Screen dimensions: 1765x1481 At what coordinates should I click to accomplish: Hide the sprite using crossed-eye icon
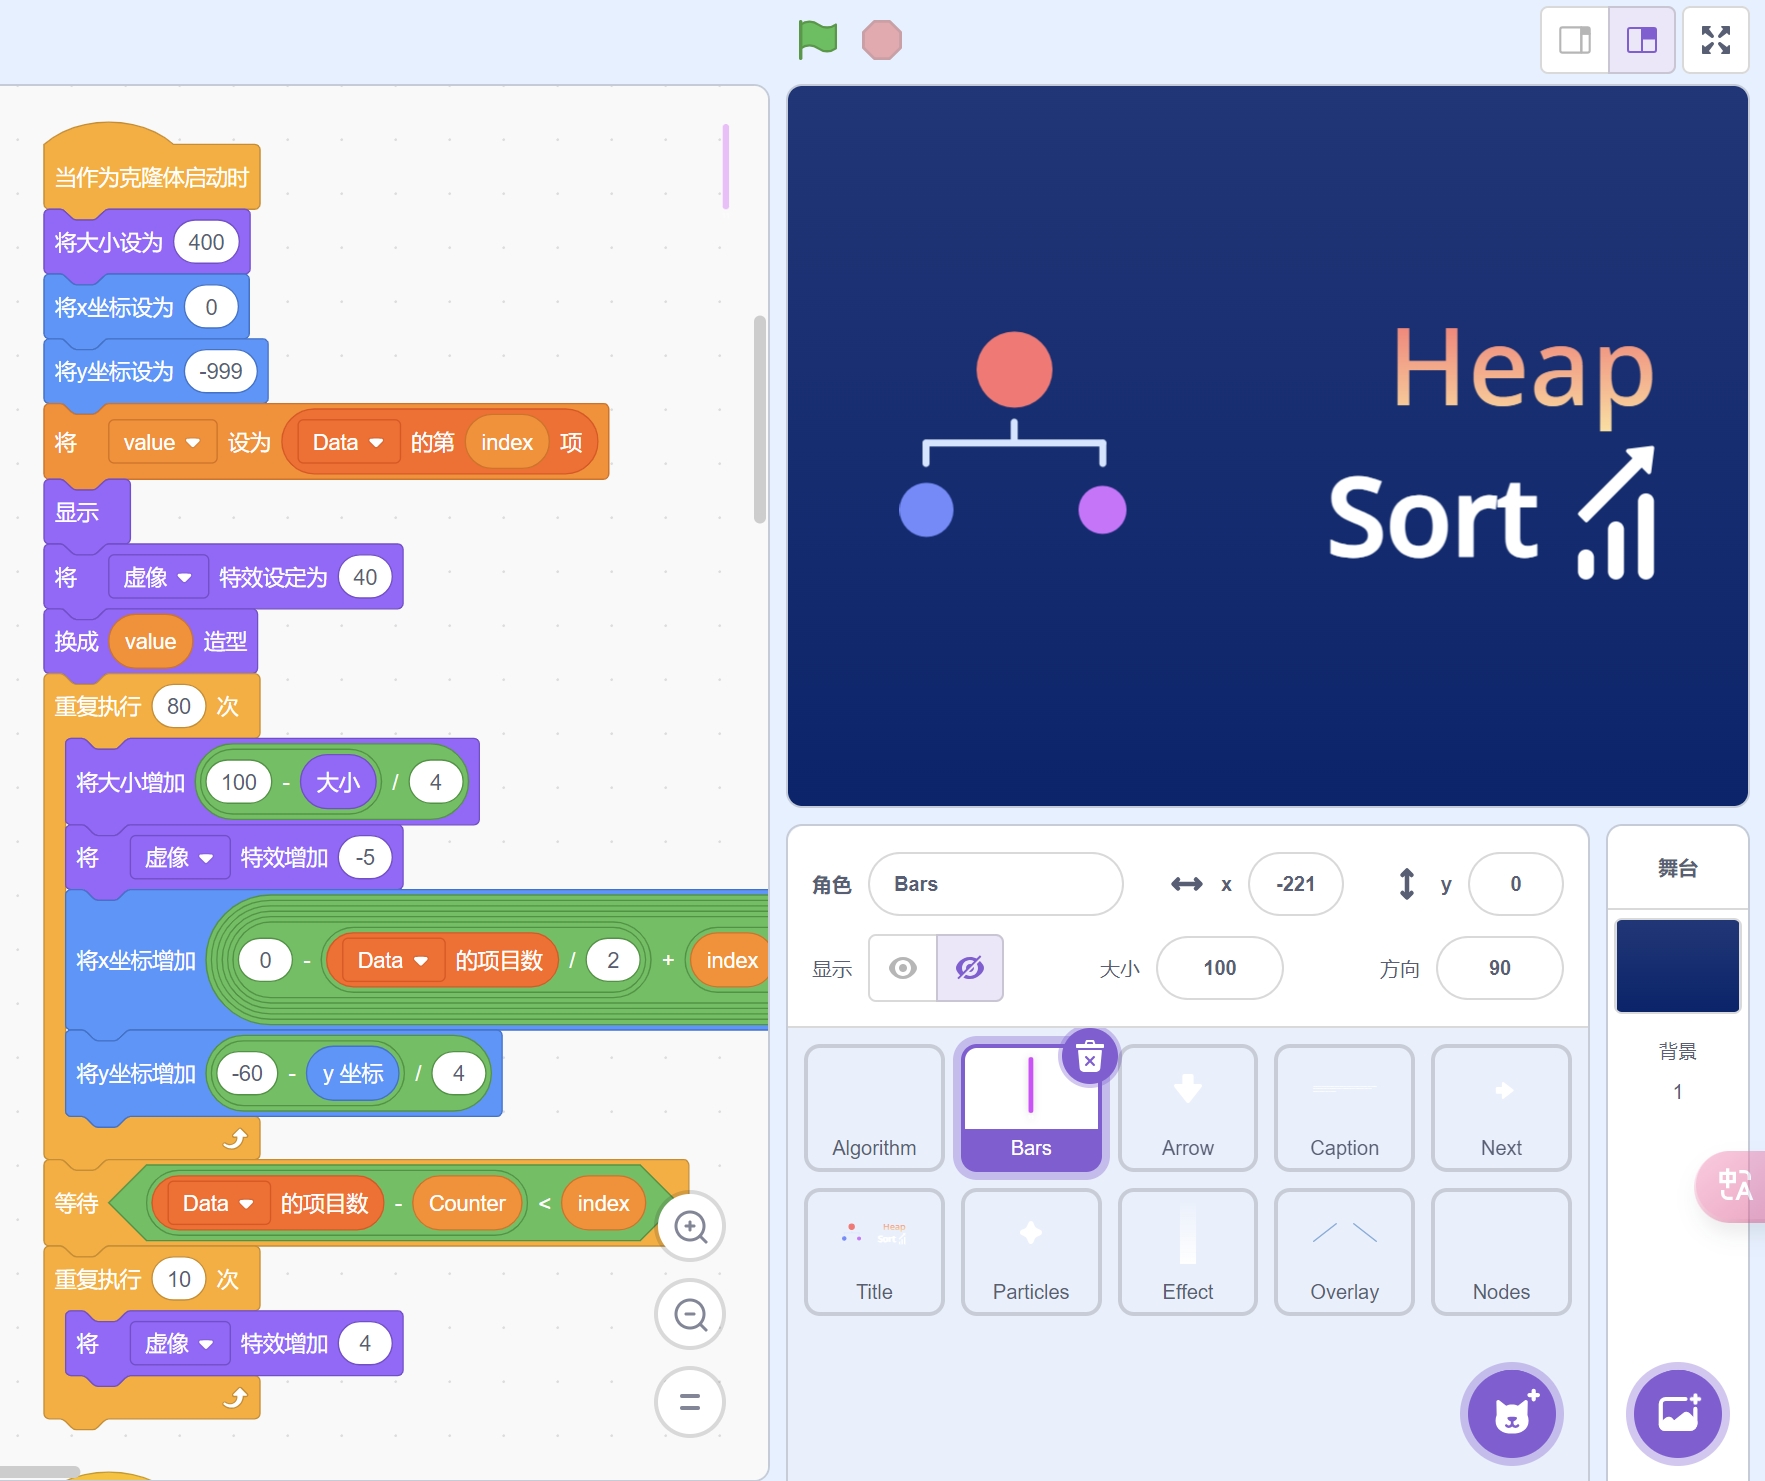click(x=970, y=968)
